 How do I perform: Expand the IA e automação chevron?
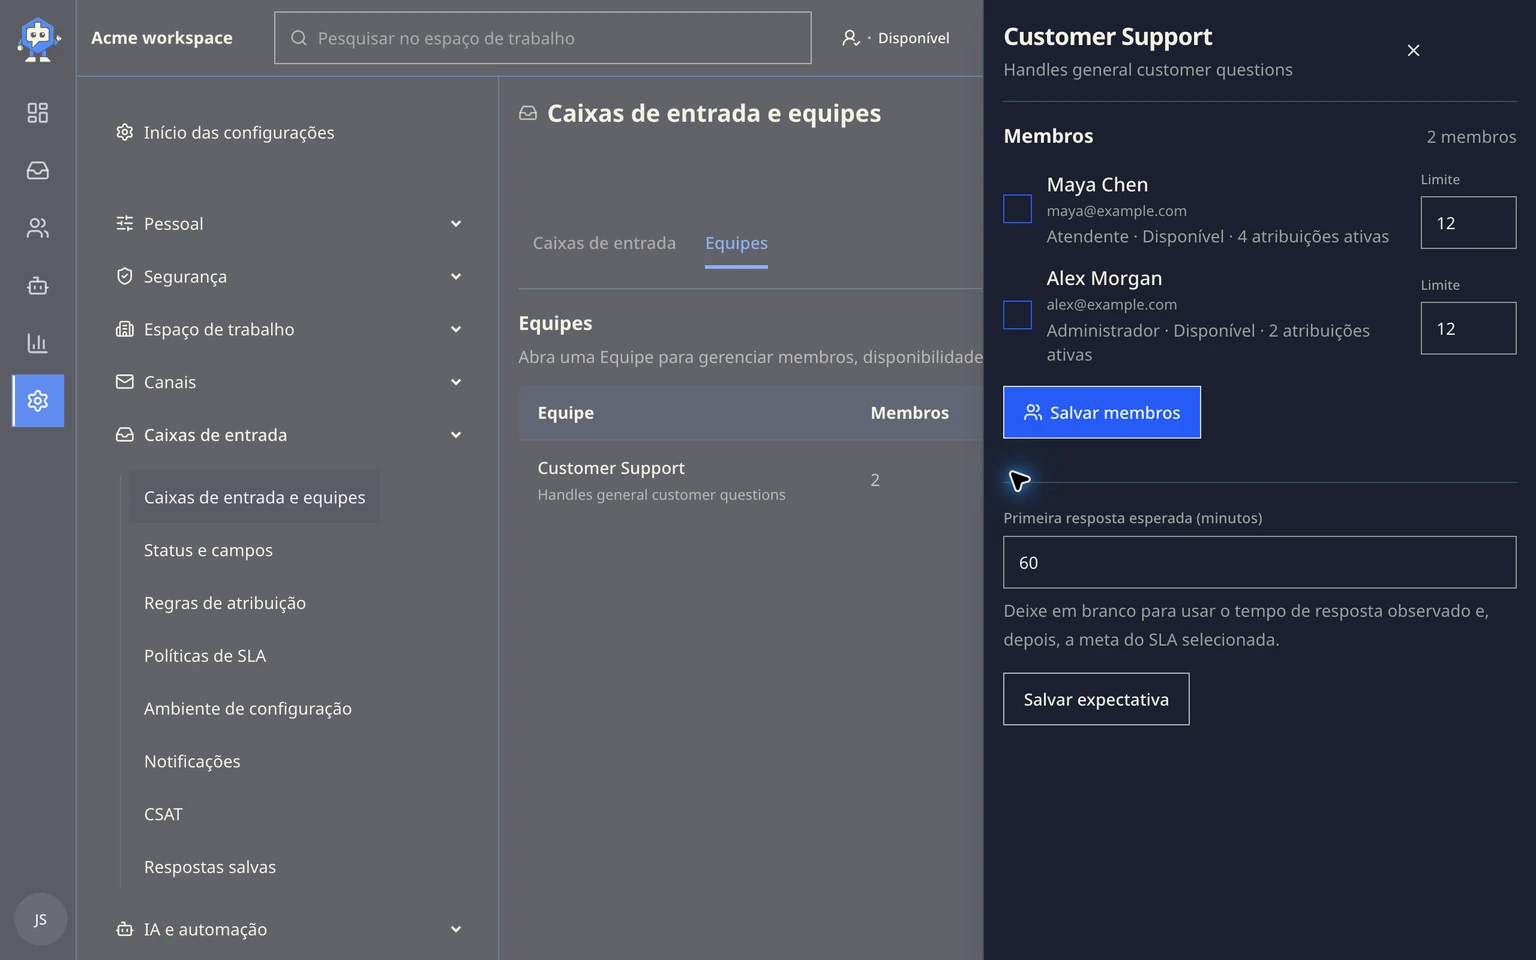point(456,930)
